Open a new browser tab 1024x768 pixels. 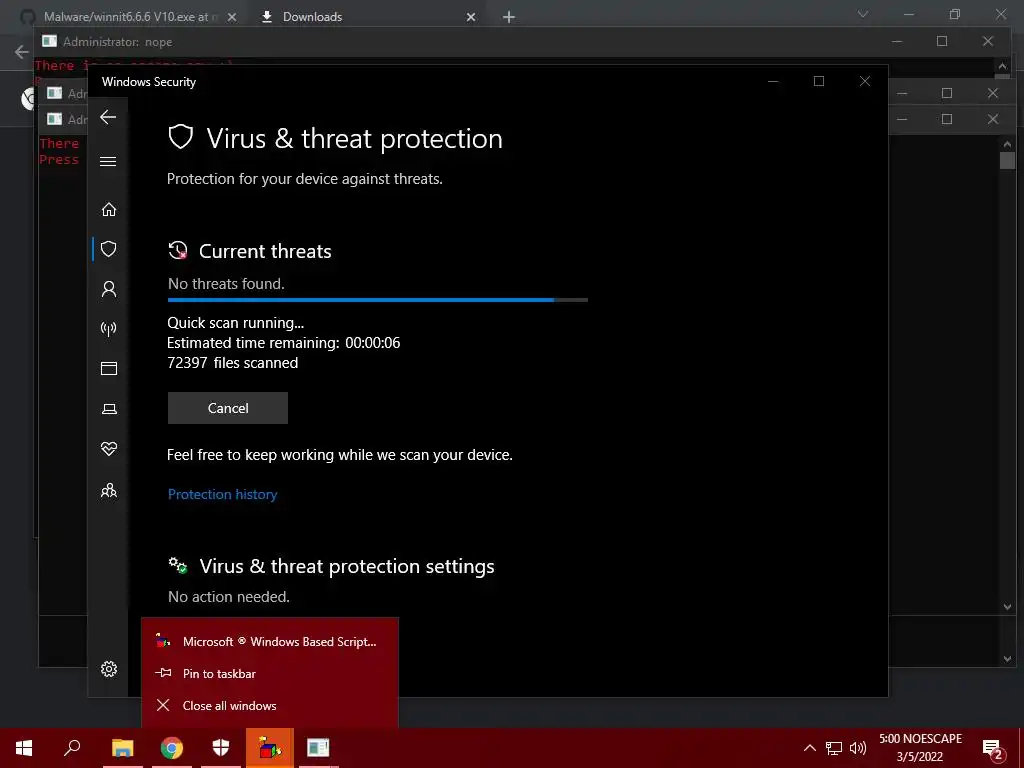pos(509,17)
